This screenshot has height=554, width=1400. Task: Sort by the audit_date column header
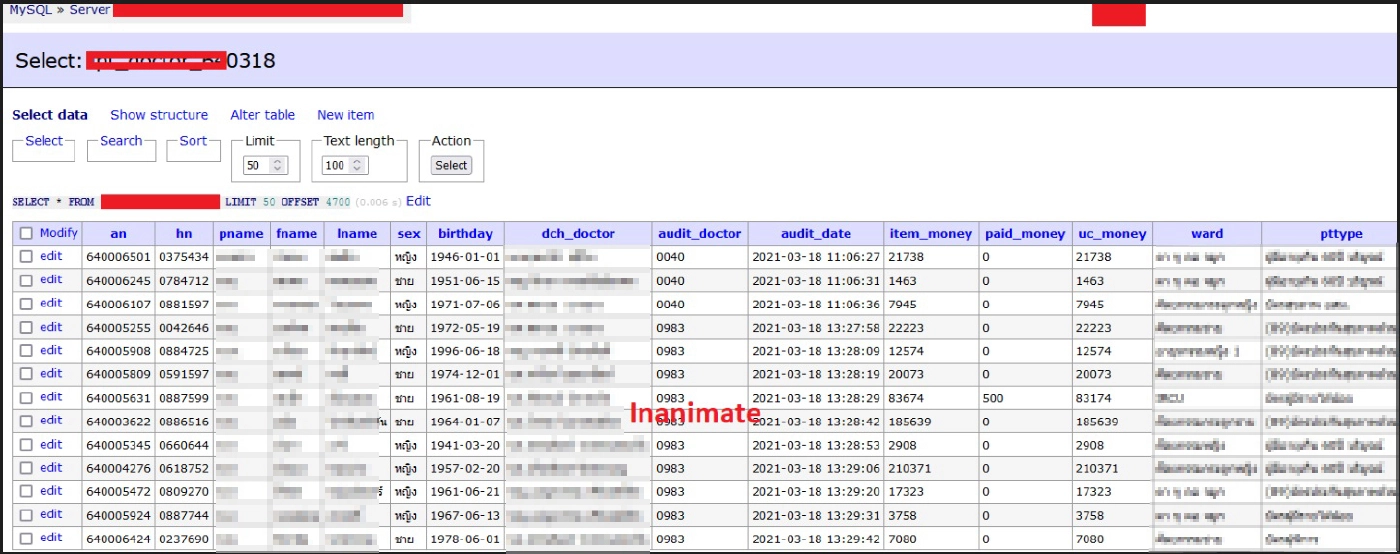pyautogui.click(x=815, y=234)
